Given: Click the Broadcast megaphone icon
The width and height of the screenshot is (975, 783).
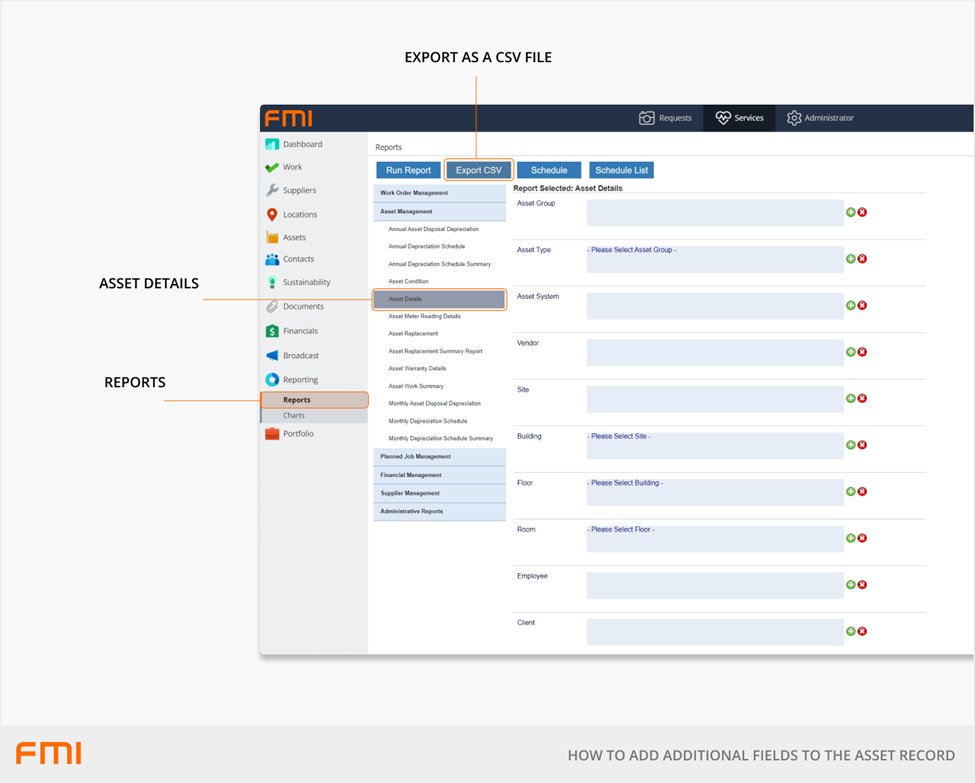Looking at the screenshot, I should coord(272,355).
